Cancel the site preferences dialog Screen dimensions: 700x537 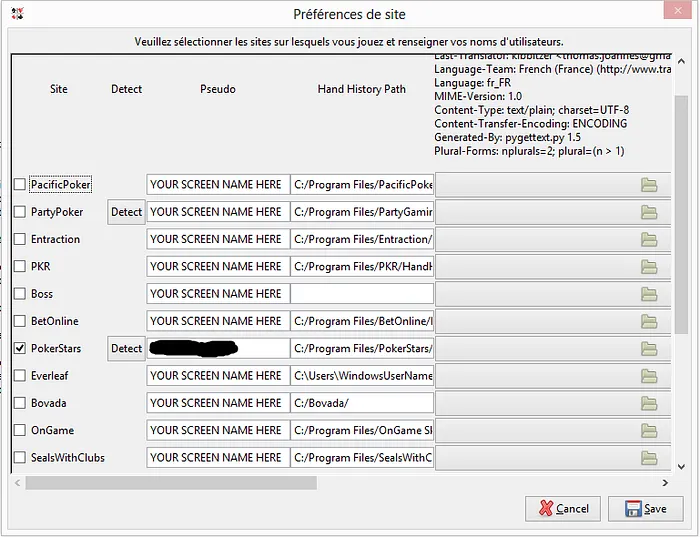(x=563, y=509)
